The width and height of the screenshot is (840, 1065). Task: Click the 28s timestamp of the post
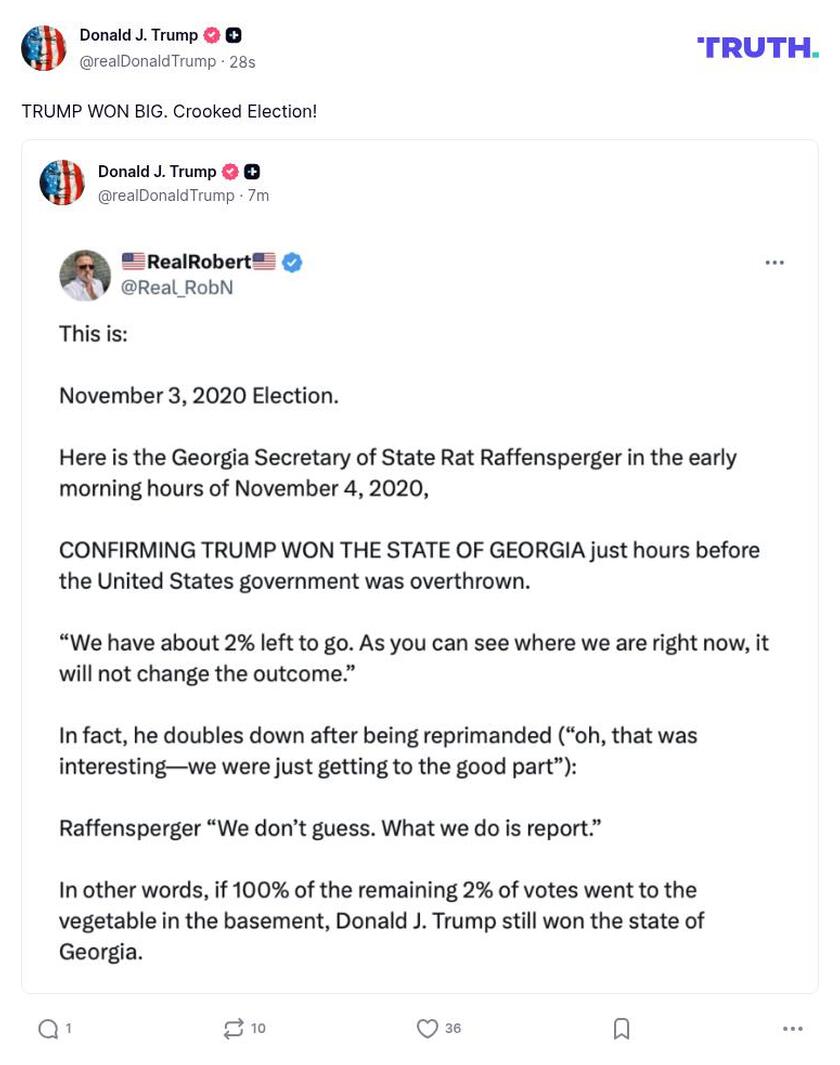(x=243, y=62)
